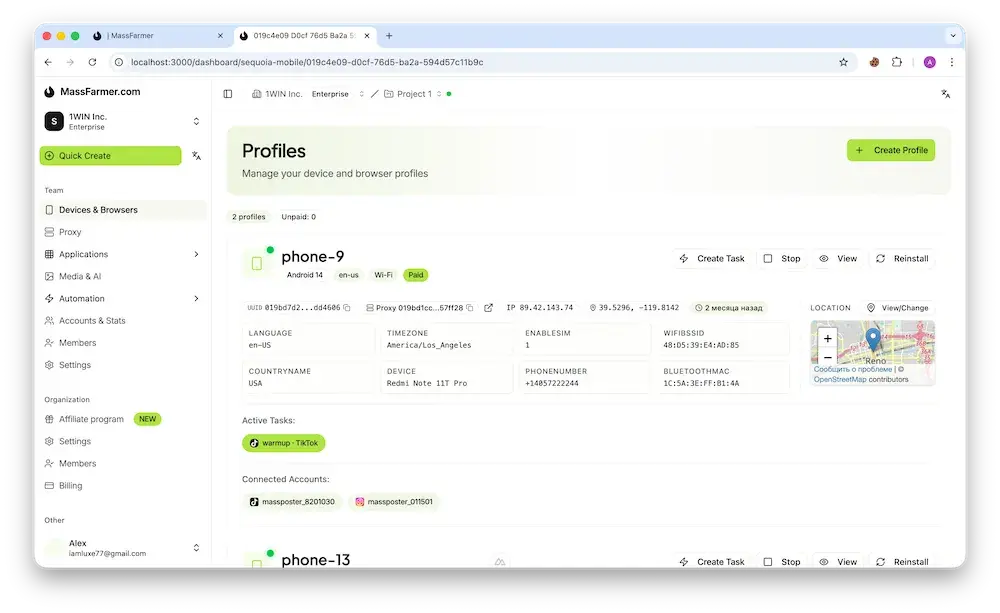The image size is (1000, 613).
Task: Click the Create Profile button
Action: click(891, 150)
